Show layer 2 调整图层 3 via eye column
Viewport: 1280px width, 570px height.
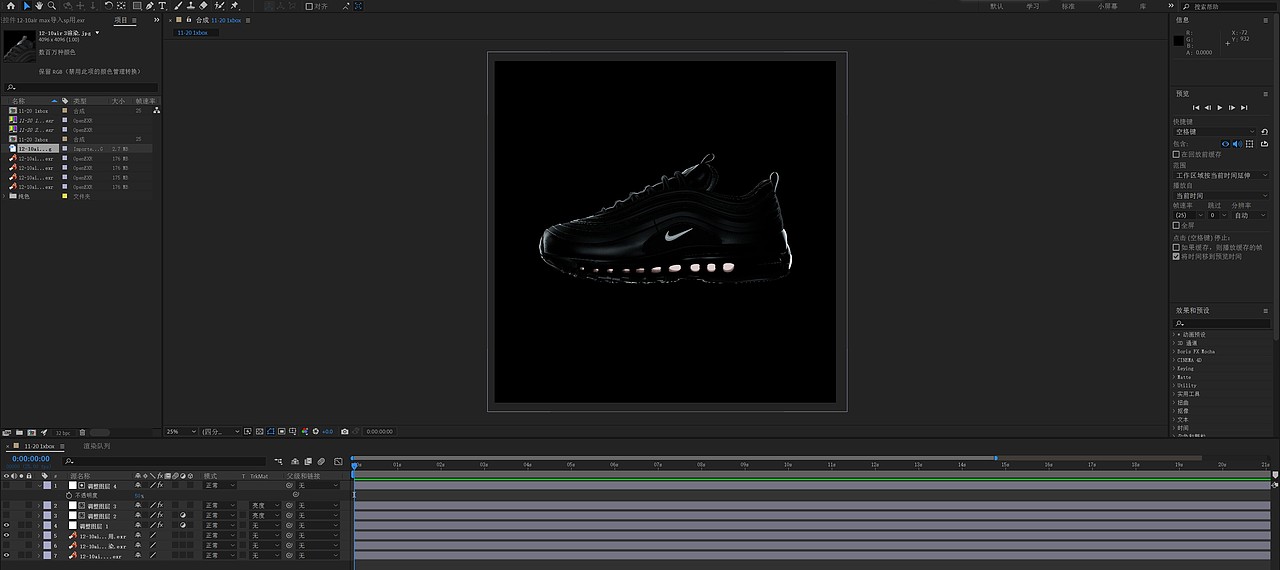point(6,506)
